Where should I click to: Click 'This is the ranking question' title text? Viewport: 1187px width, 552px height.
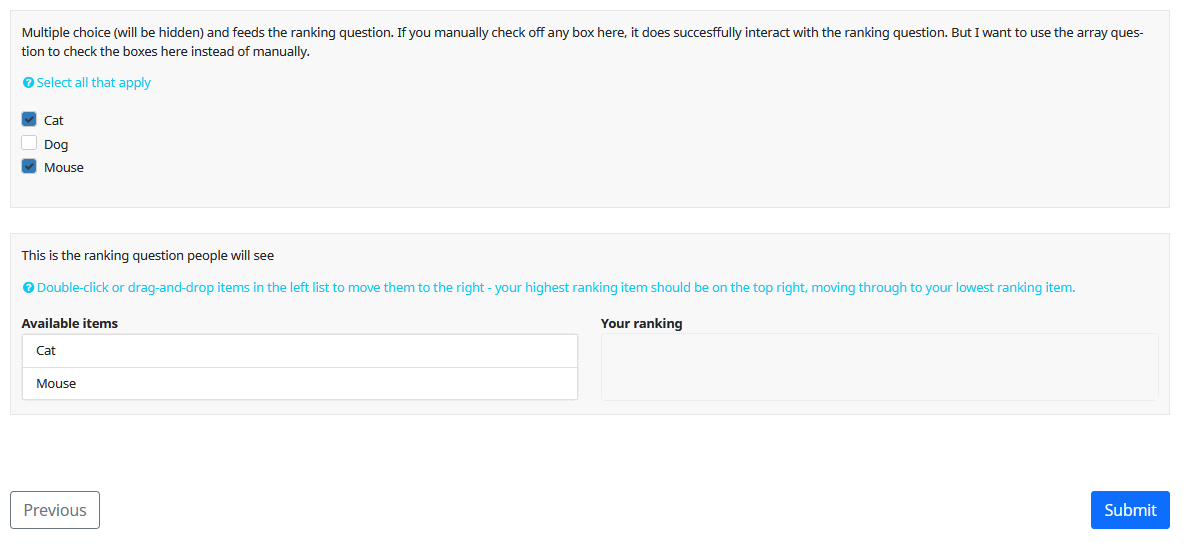[x=148, y=256]
